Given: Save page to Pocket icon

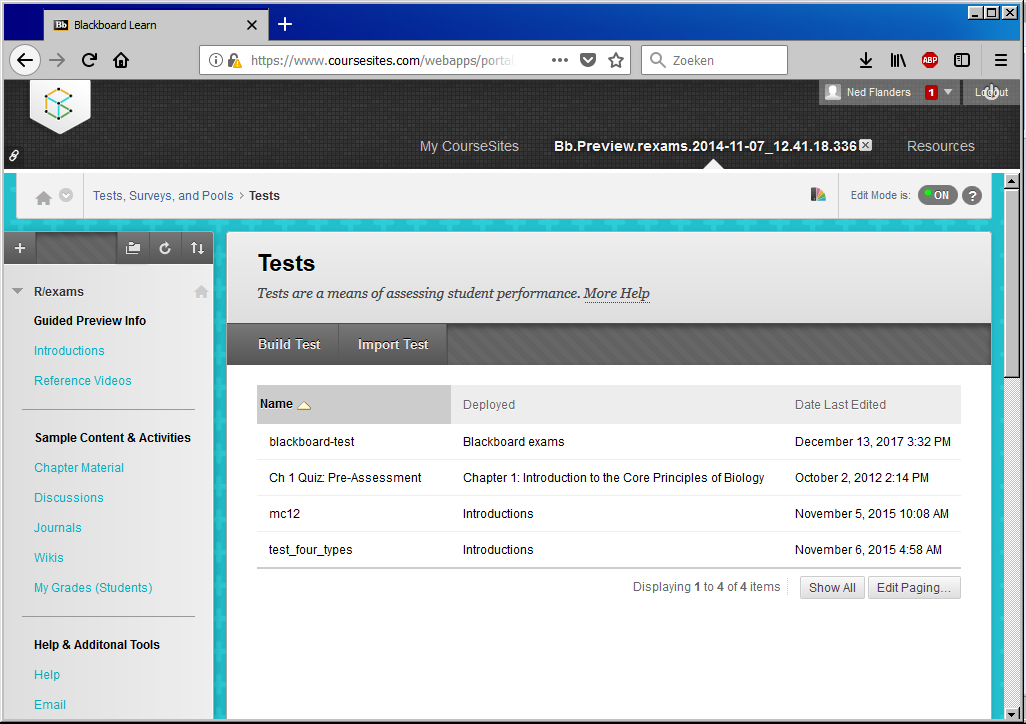Looking at the screenshot, I should pyautogui.click(x=588, y=60).
